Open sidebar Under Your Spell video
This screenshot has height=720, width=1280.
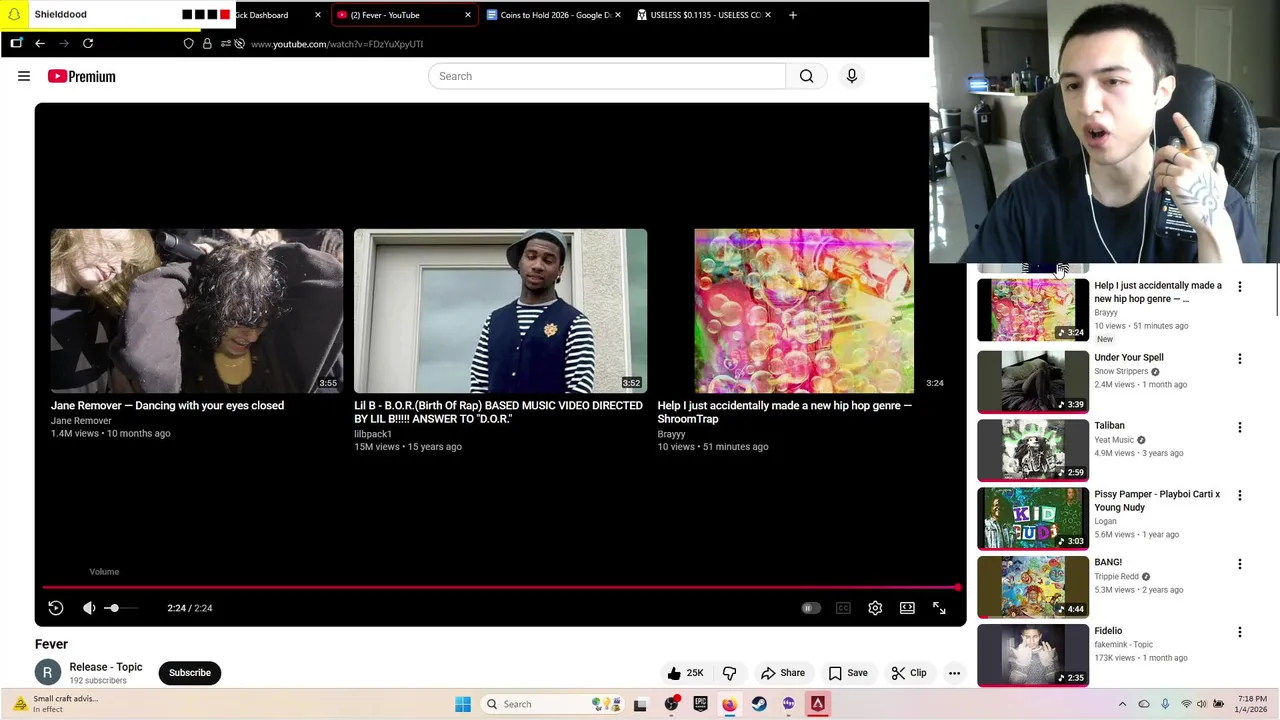click(x=1129, y=358)
